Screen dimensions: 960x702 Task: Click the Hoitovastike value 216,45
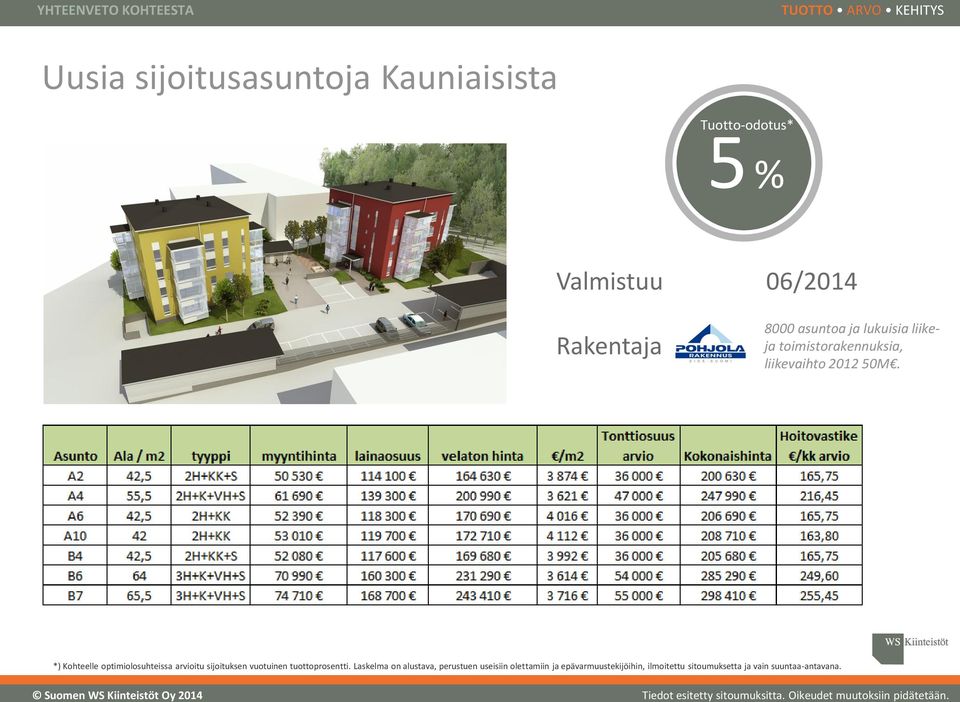pyautogui.click(x=819, y=496)
